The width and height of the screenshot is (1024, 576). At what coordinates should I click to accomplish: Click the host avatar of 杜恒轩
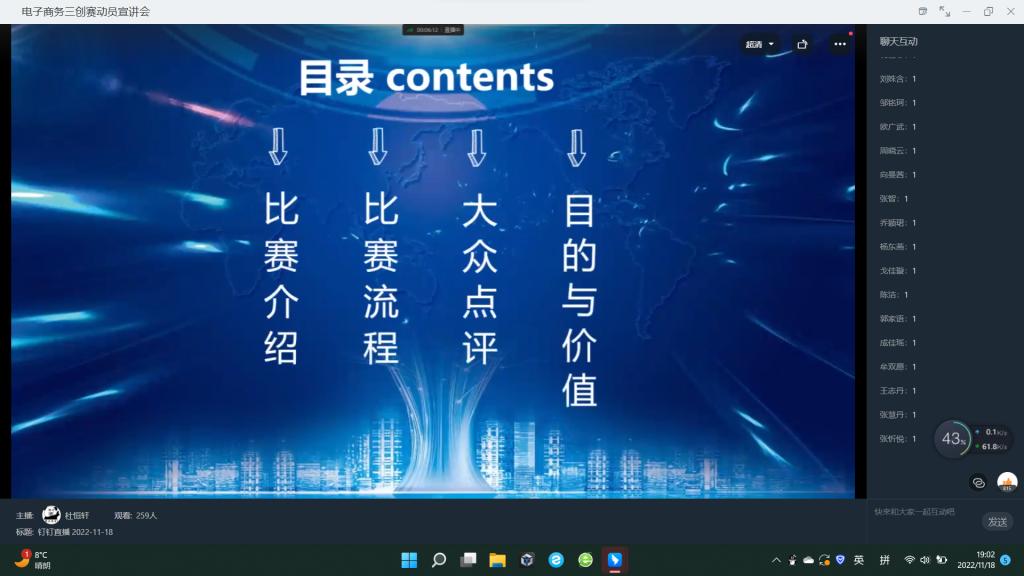click(x=51, y=515)
